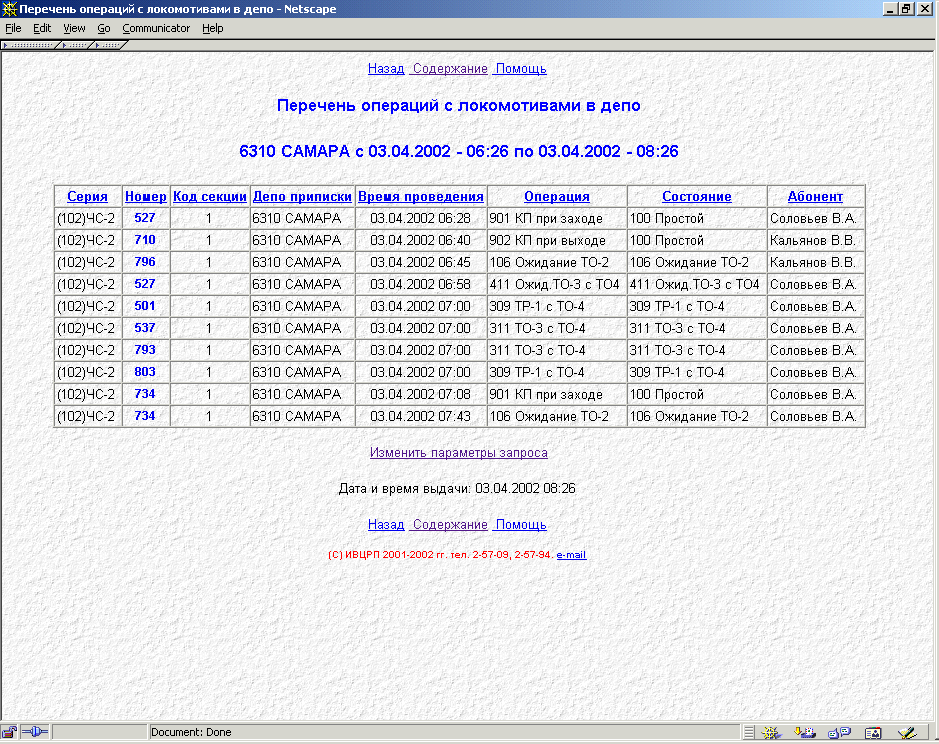
Task: Open locomotive number 710 link
Action: coord(145,240)
